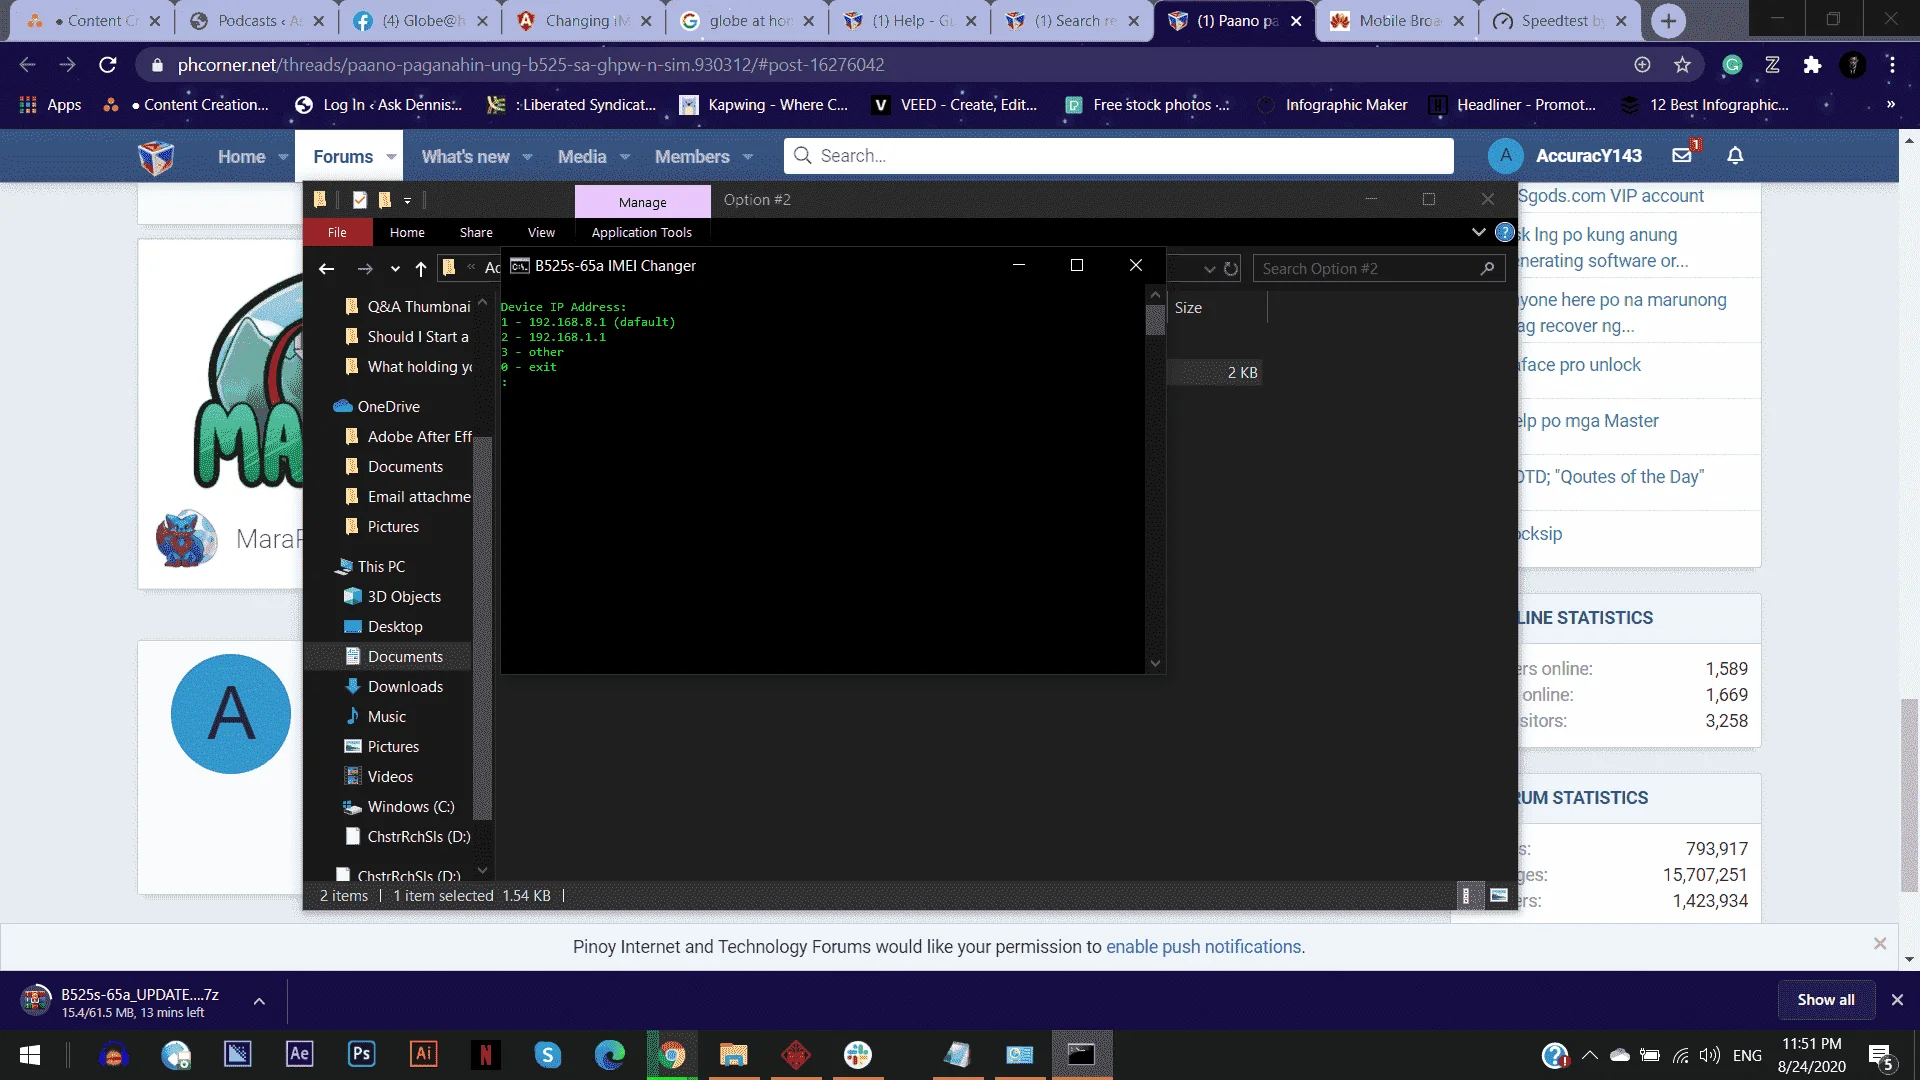Open Chrome's three-dot menu
The width and height of the screenshot is (1920, 1080).
[x=1892, y=65]
